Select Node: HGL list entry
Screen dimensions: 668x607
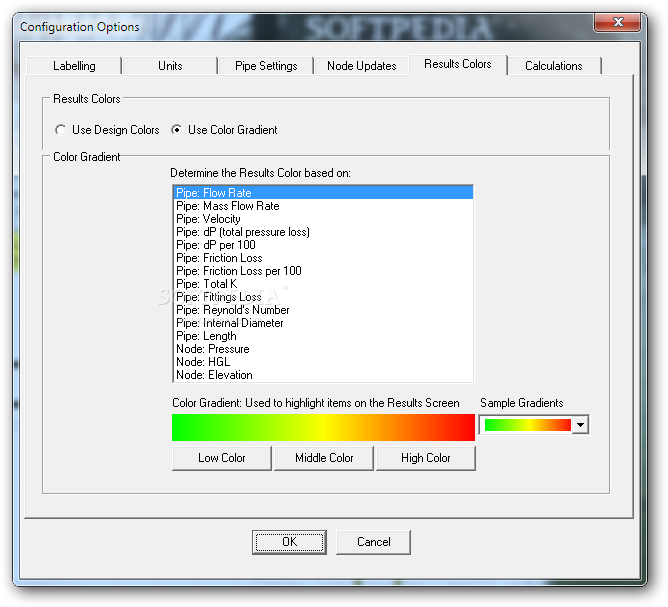[x=323, y=362]
